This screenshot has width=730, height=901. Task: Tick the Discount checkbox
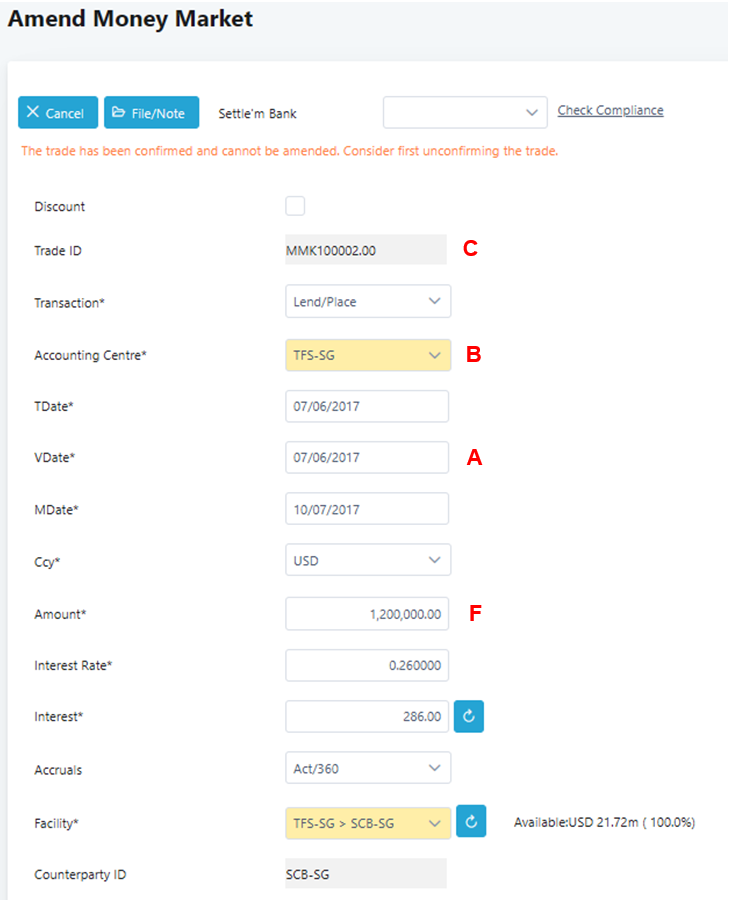click(x=295, y=206)
